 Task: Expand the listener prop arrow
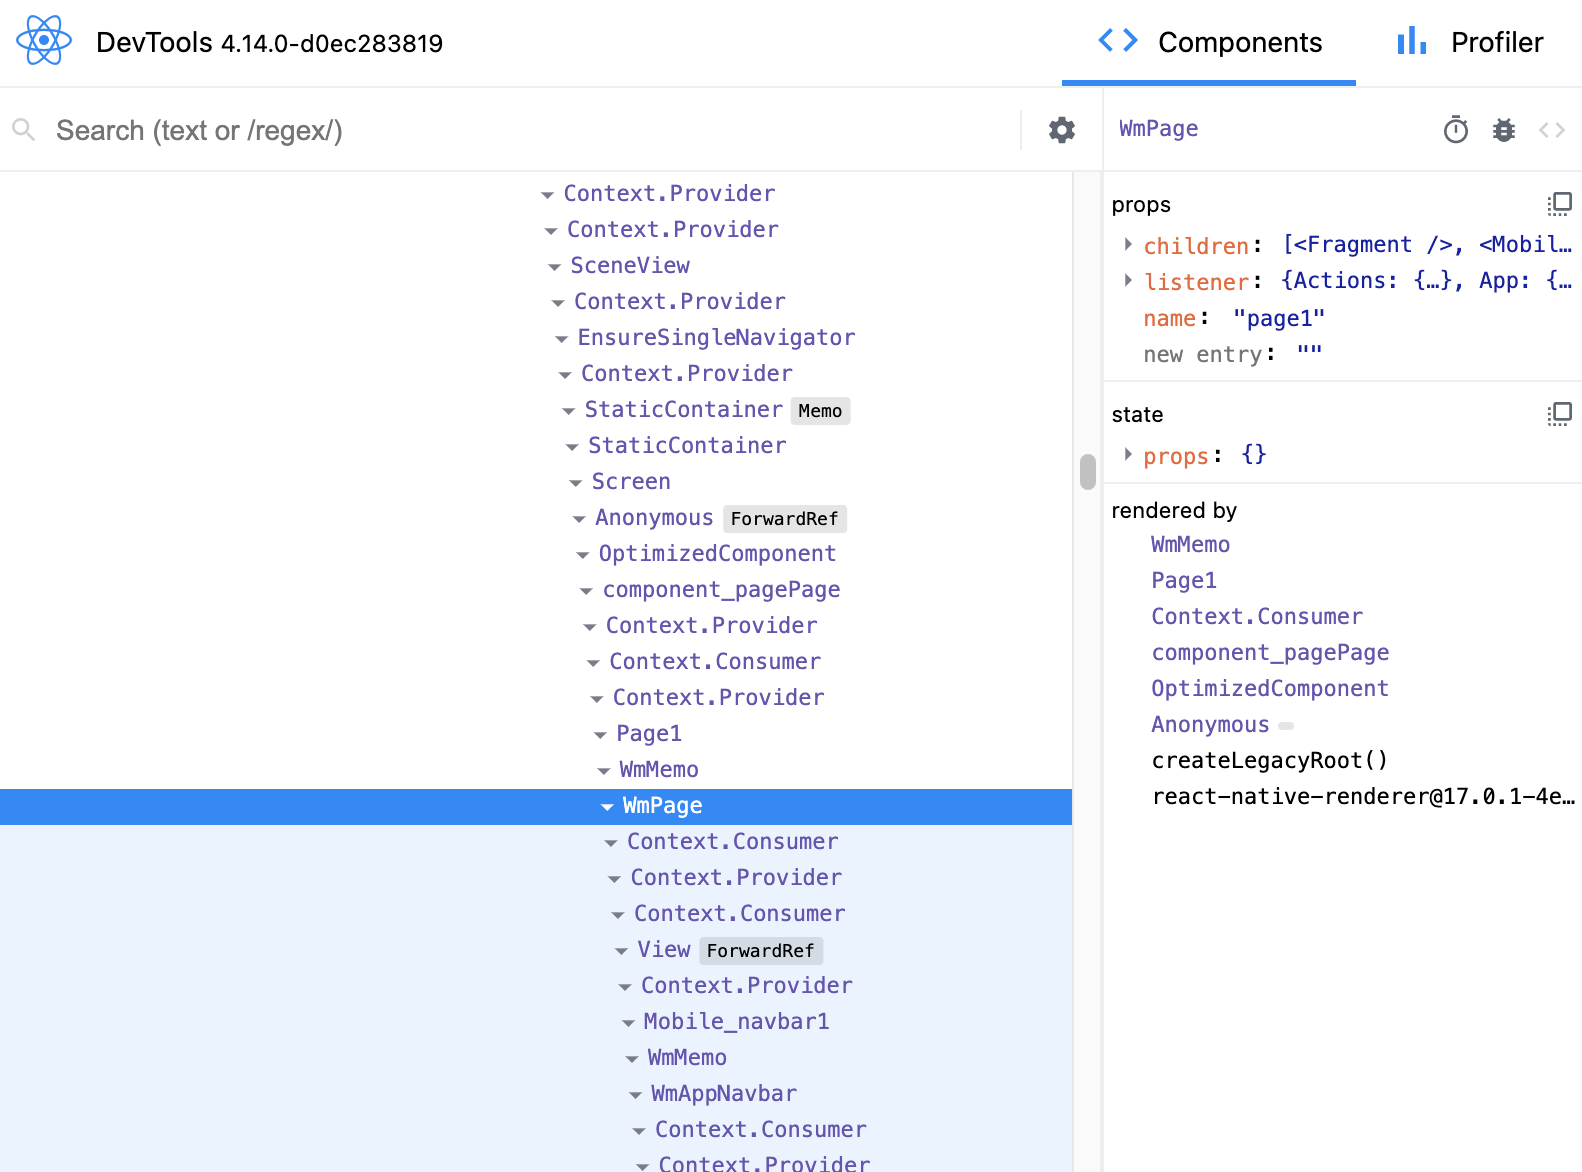click(1128, 281)
